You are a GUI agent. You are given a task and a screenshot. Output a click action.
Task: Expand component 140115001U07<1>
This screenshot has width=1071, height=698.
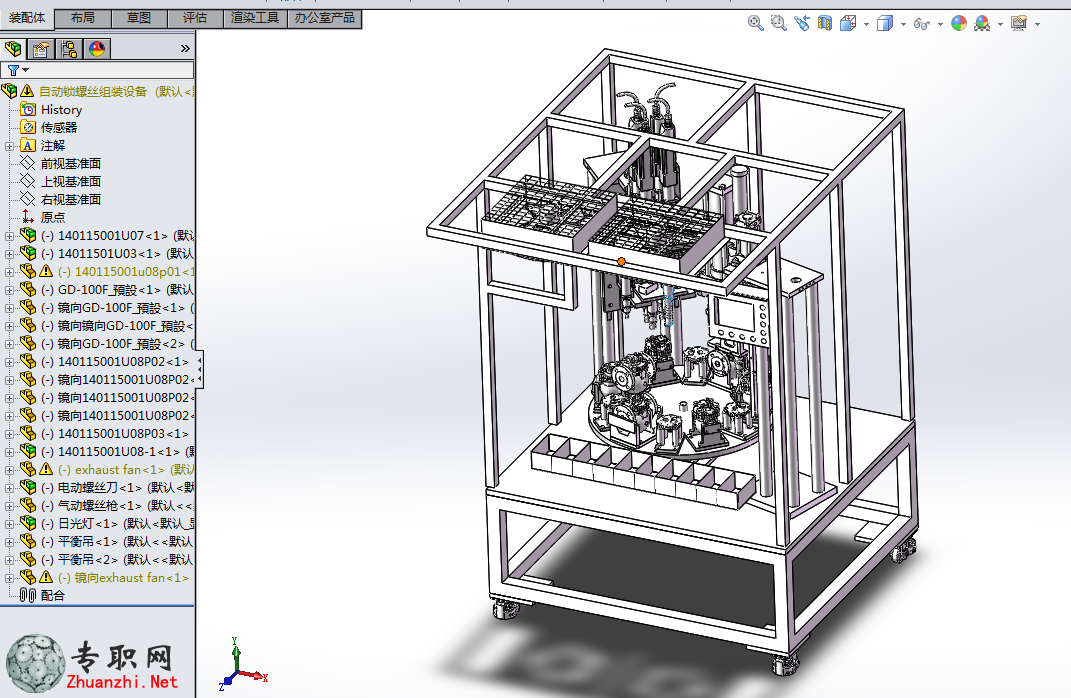[x=9, y=236]
